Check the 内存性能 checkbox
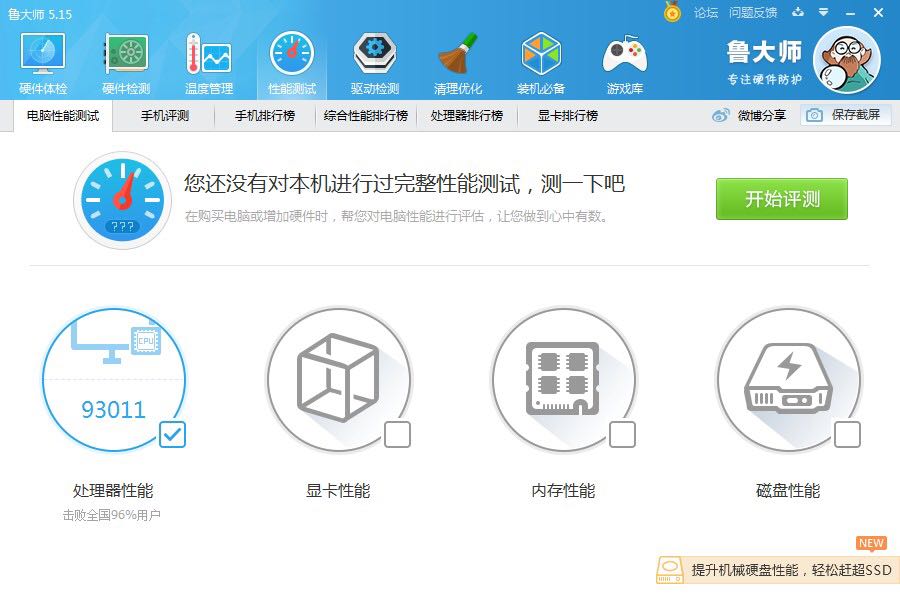Viewport: 900px width, 600px height. [x=622, y=435]
